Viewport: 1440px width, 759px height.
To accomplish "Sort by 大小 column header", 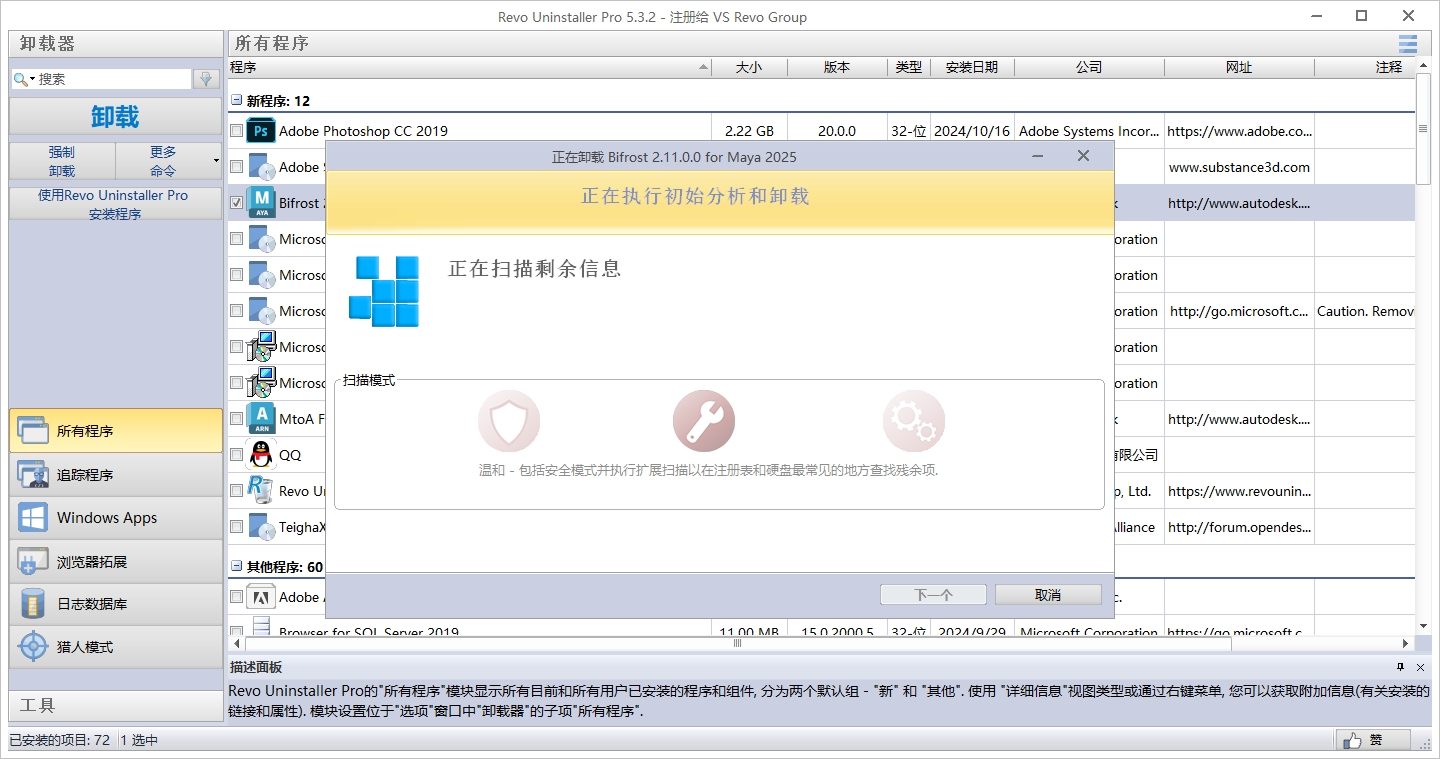I will pyautogui.click(x=749, y=68).
